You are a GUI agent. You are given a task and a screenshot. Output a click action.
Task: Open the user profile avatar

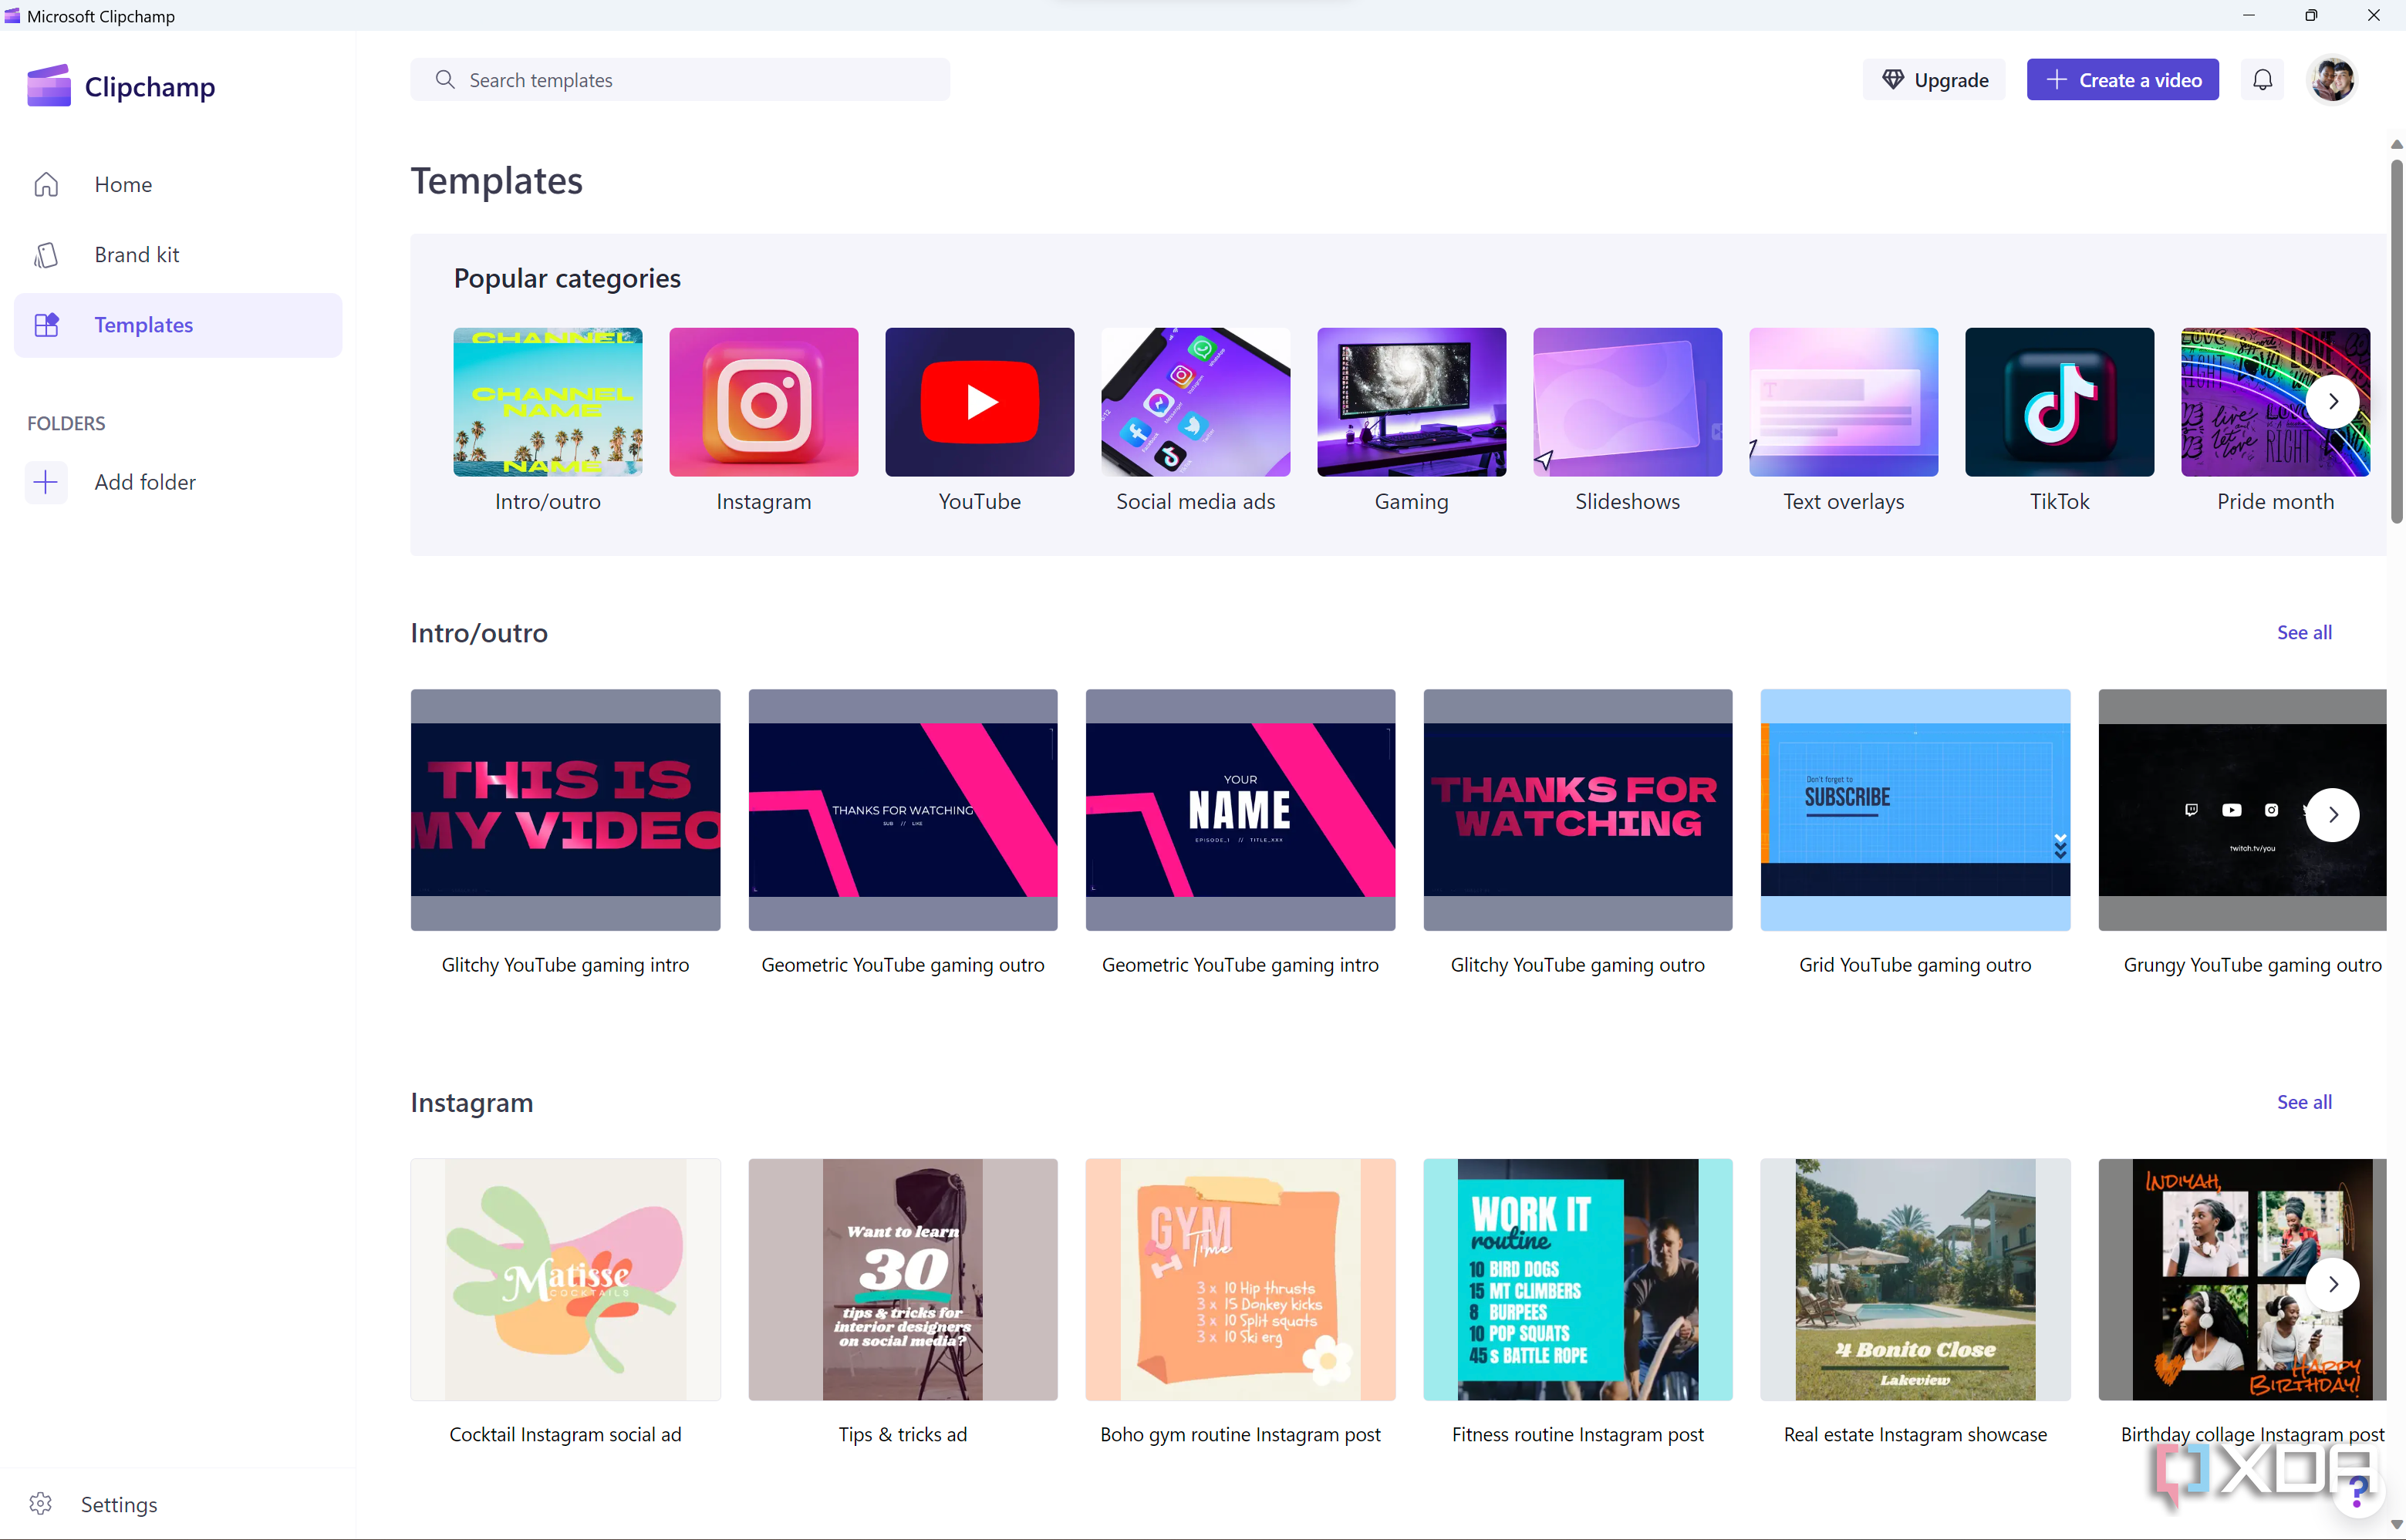pos(2332,80)
